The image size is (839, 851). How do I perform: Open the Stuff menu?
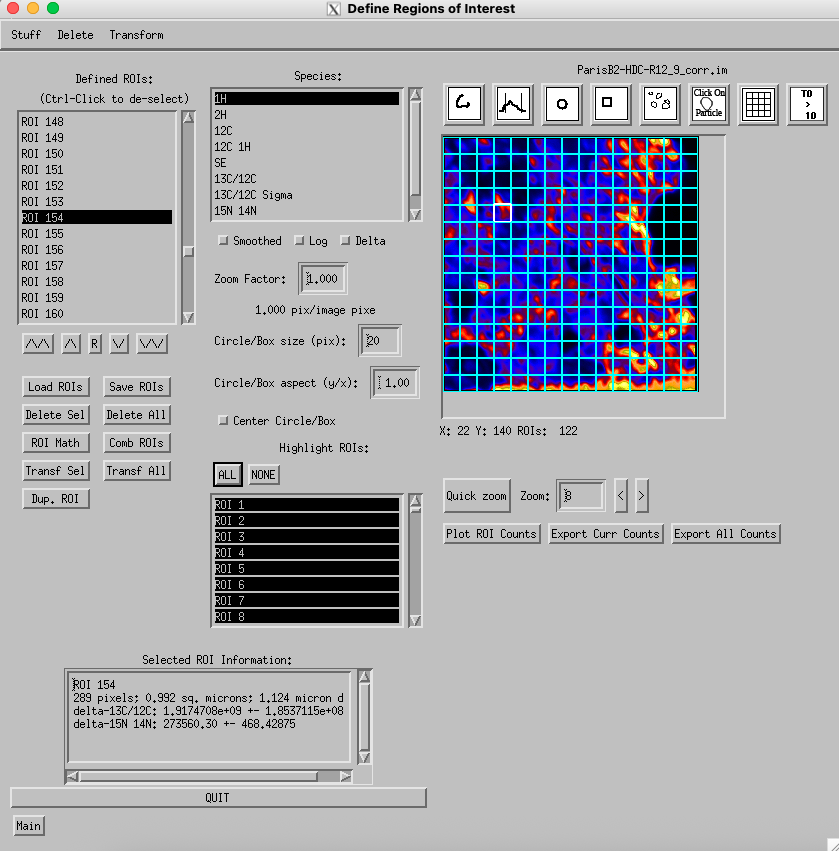coord(26,35)
